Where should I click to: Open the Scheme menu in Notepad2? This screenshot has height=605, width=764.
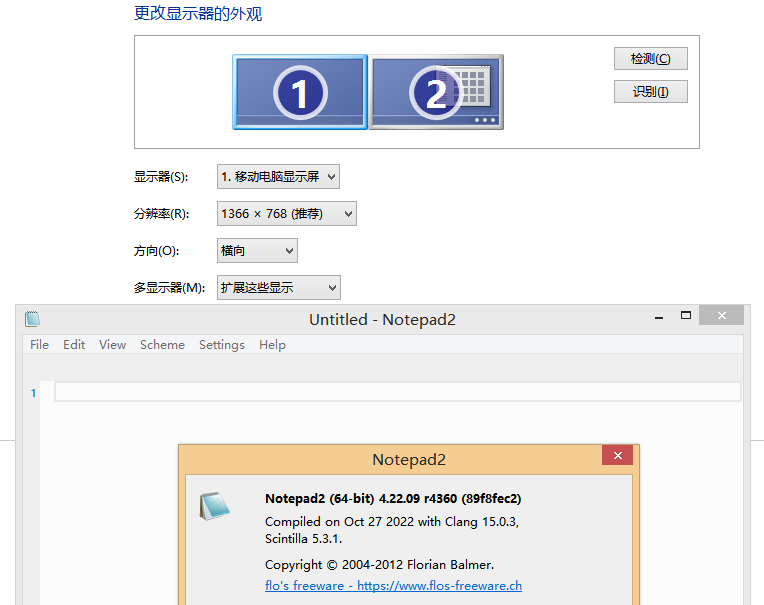click(162, 345)
